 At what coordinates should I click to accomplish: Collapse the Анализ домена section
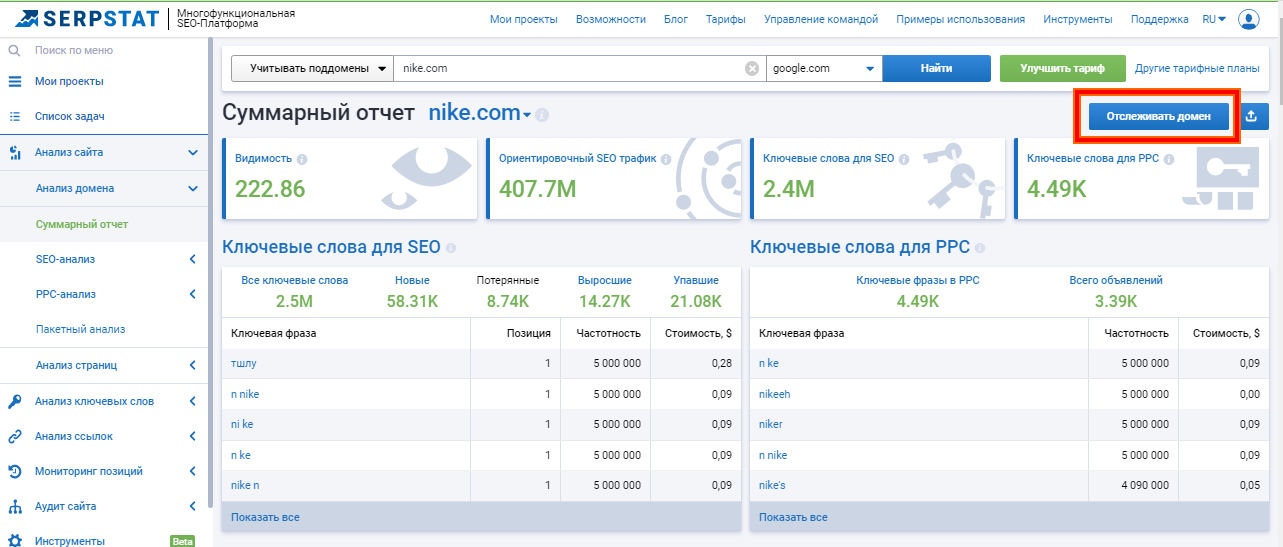tap(192, 188)
